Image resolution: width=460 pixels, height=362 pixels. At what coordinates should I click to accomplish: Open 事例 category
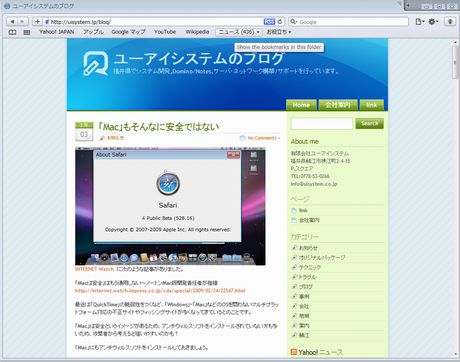click(304, 296)
